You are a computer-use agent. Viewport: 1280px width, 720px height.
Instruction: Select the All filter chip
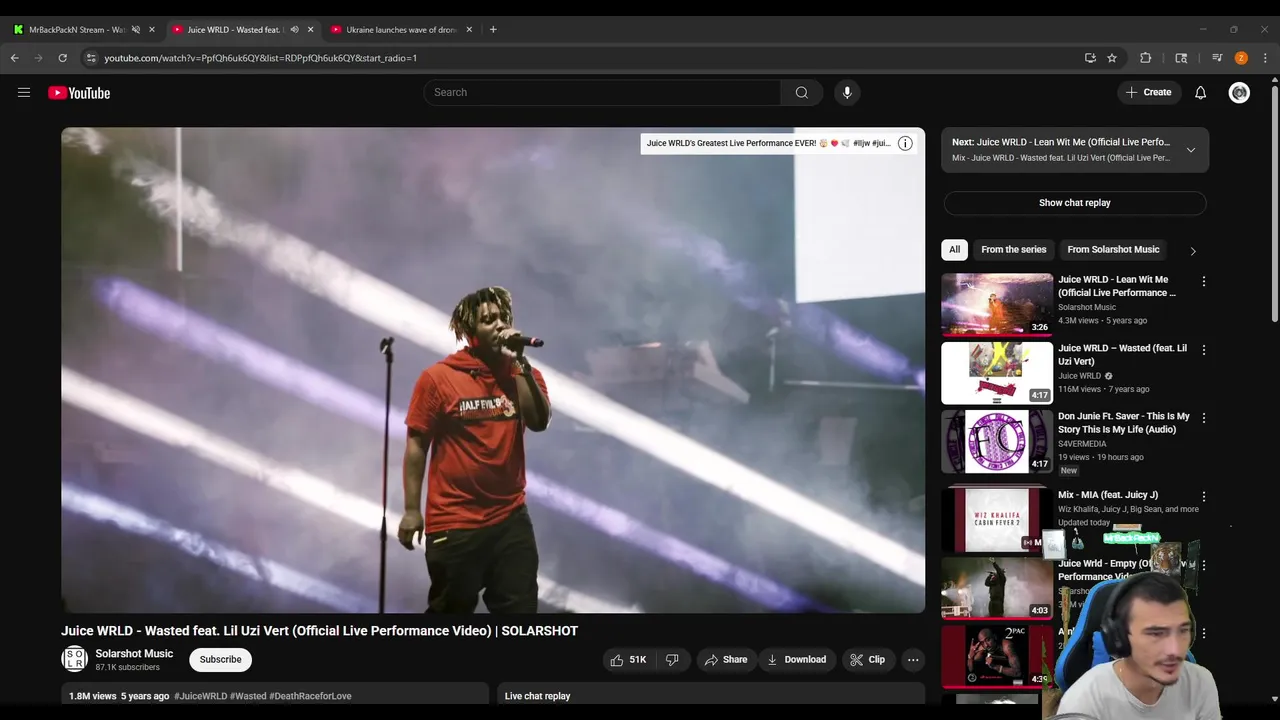pos(954,250)
